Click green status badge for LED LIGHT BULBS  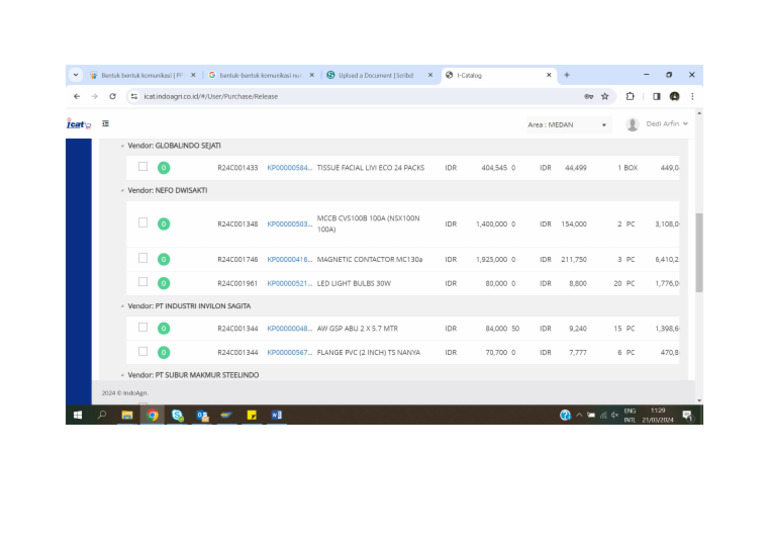164,283
